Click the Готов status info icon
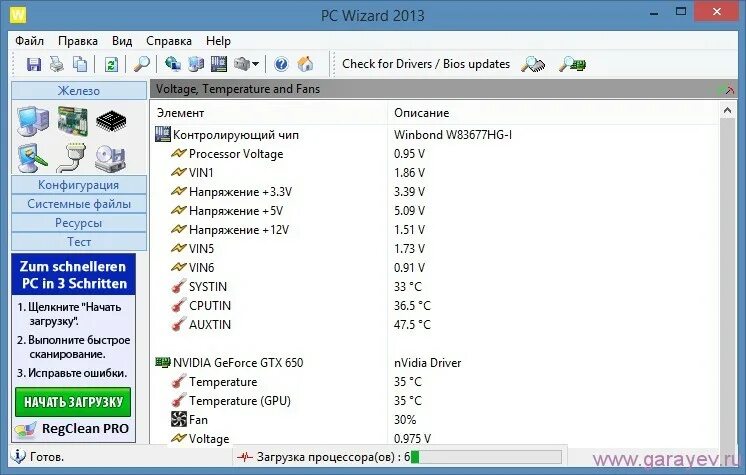Screen dimensions: 746x475 click(x=18, y=456)
